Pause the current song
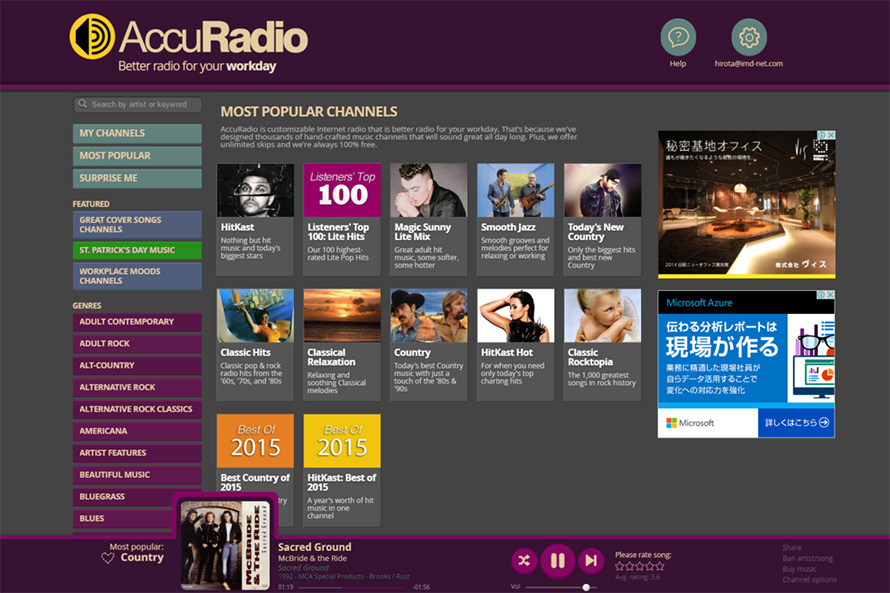This screenshot has height=593, width=890. point(557,561)
